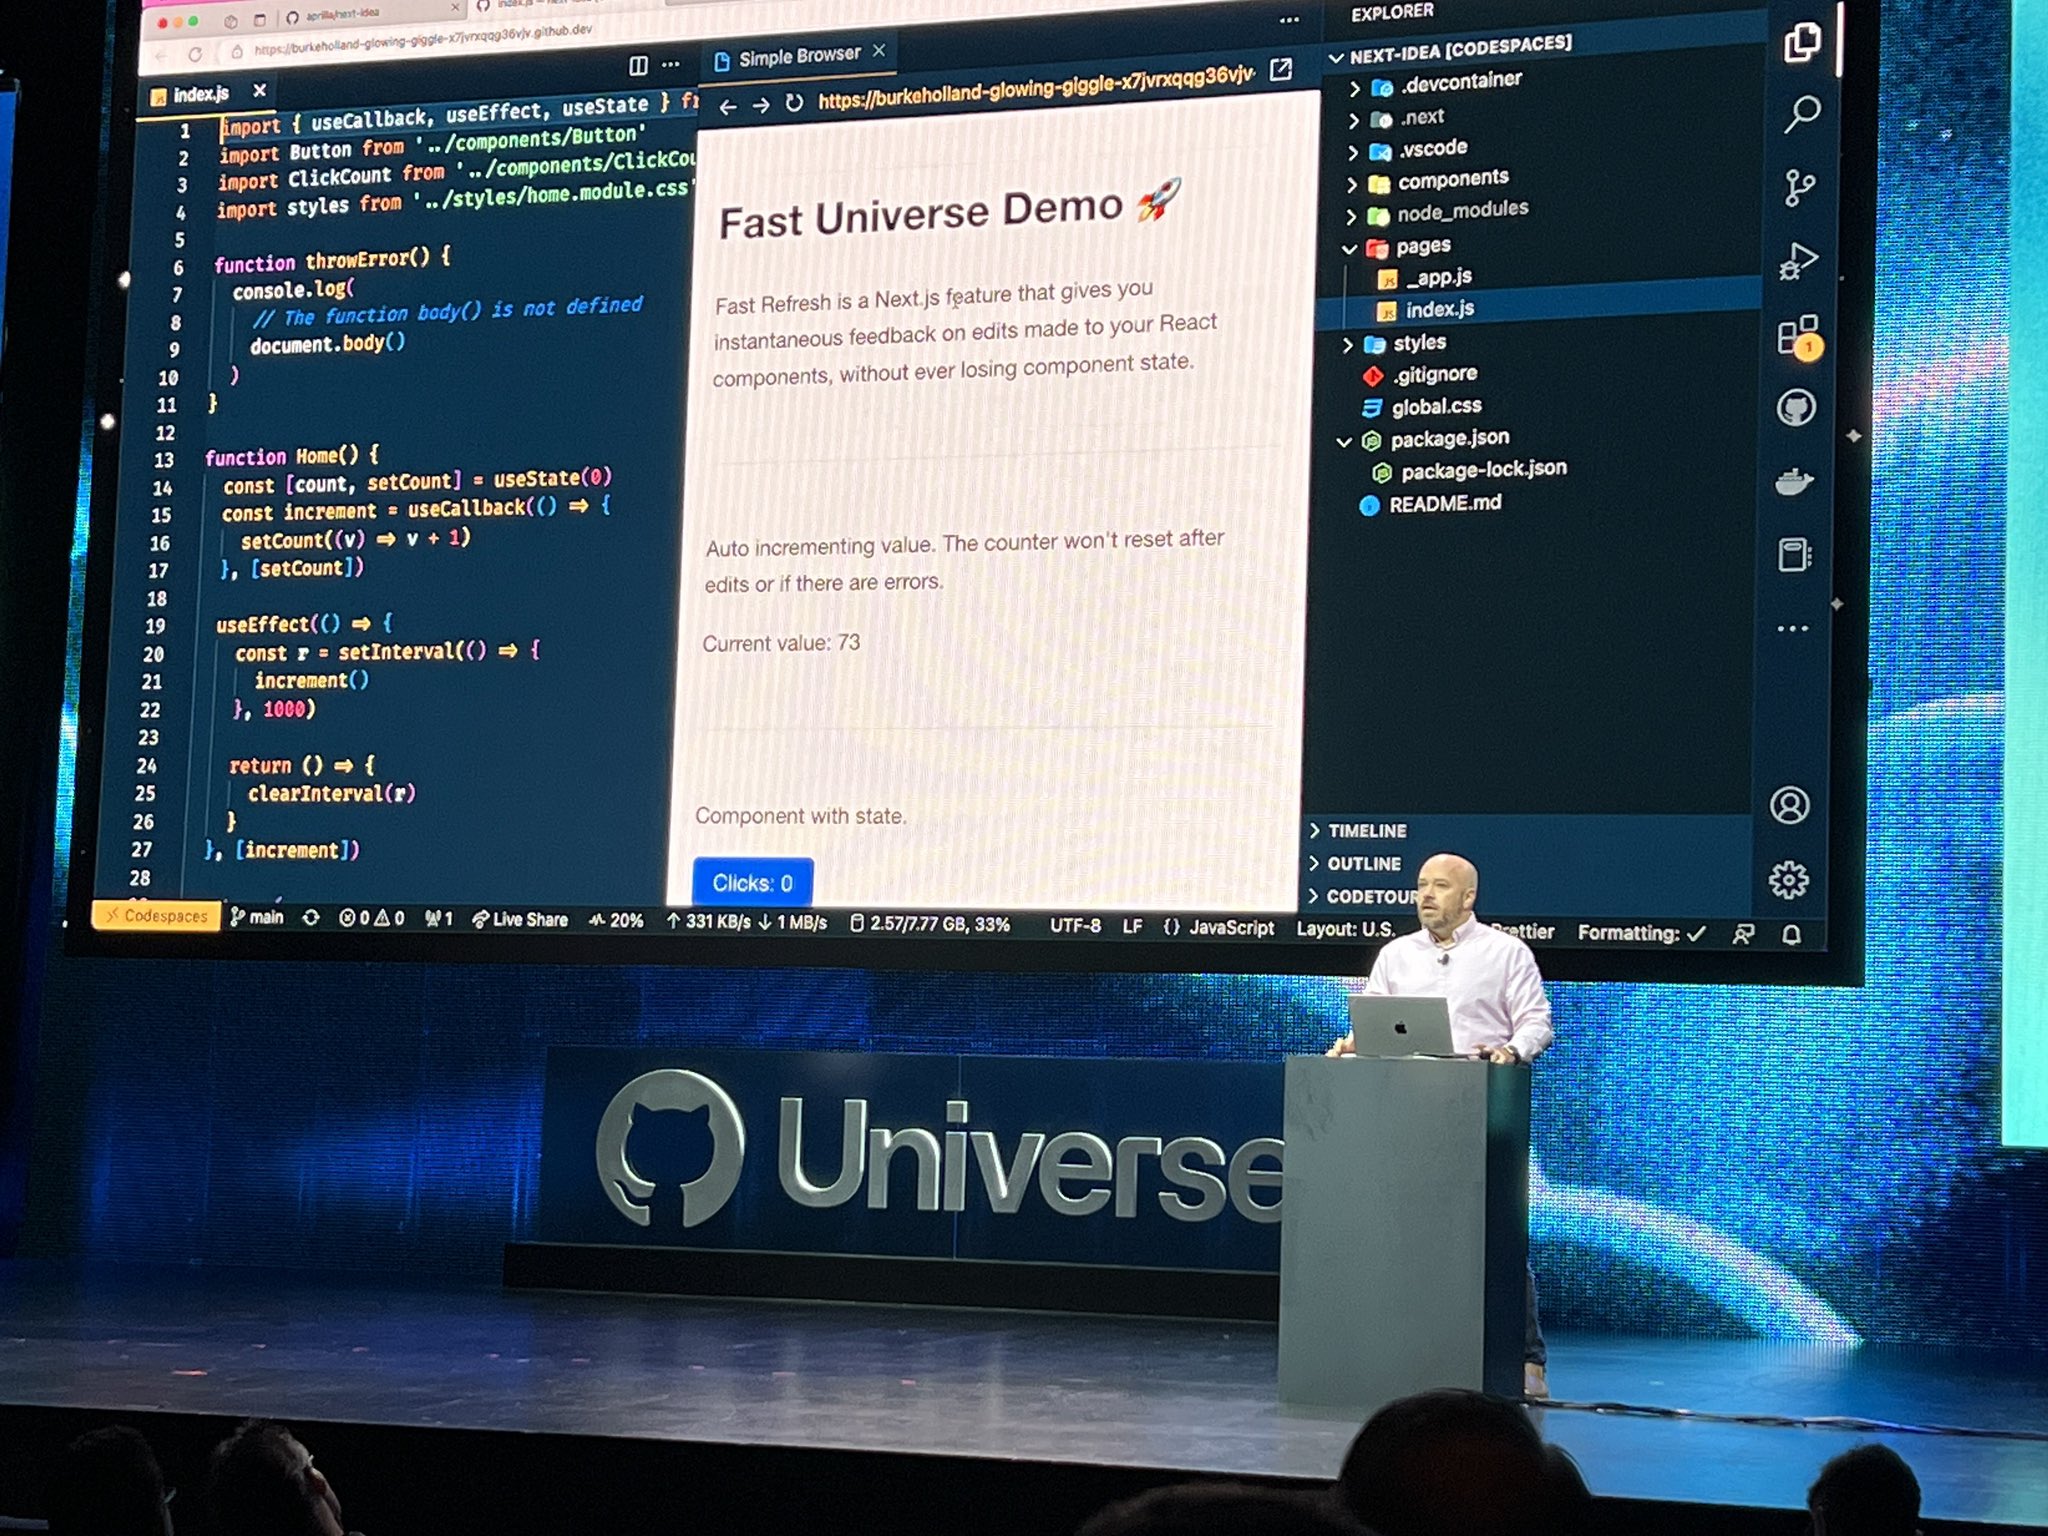Image resolution: width=2048 pixels, height=1536 pixels.
Task: Open notifications via the bell icon
Action: pyautogui.click(x=1790, y=933)
